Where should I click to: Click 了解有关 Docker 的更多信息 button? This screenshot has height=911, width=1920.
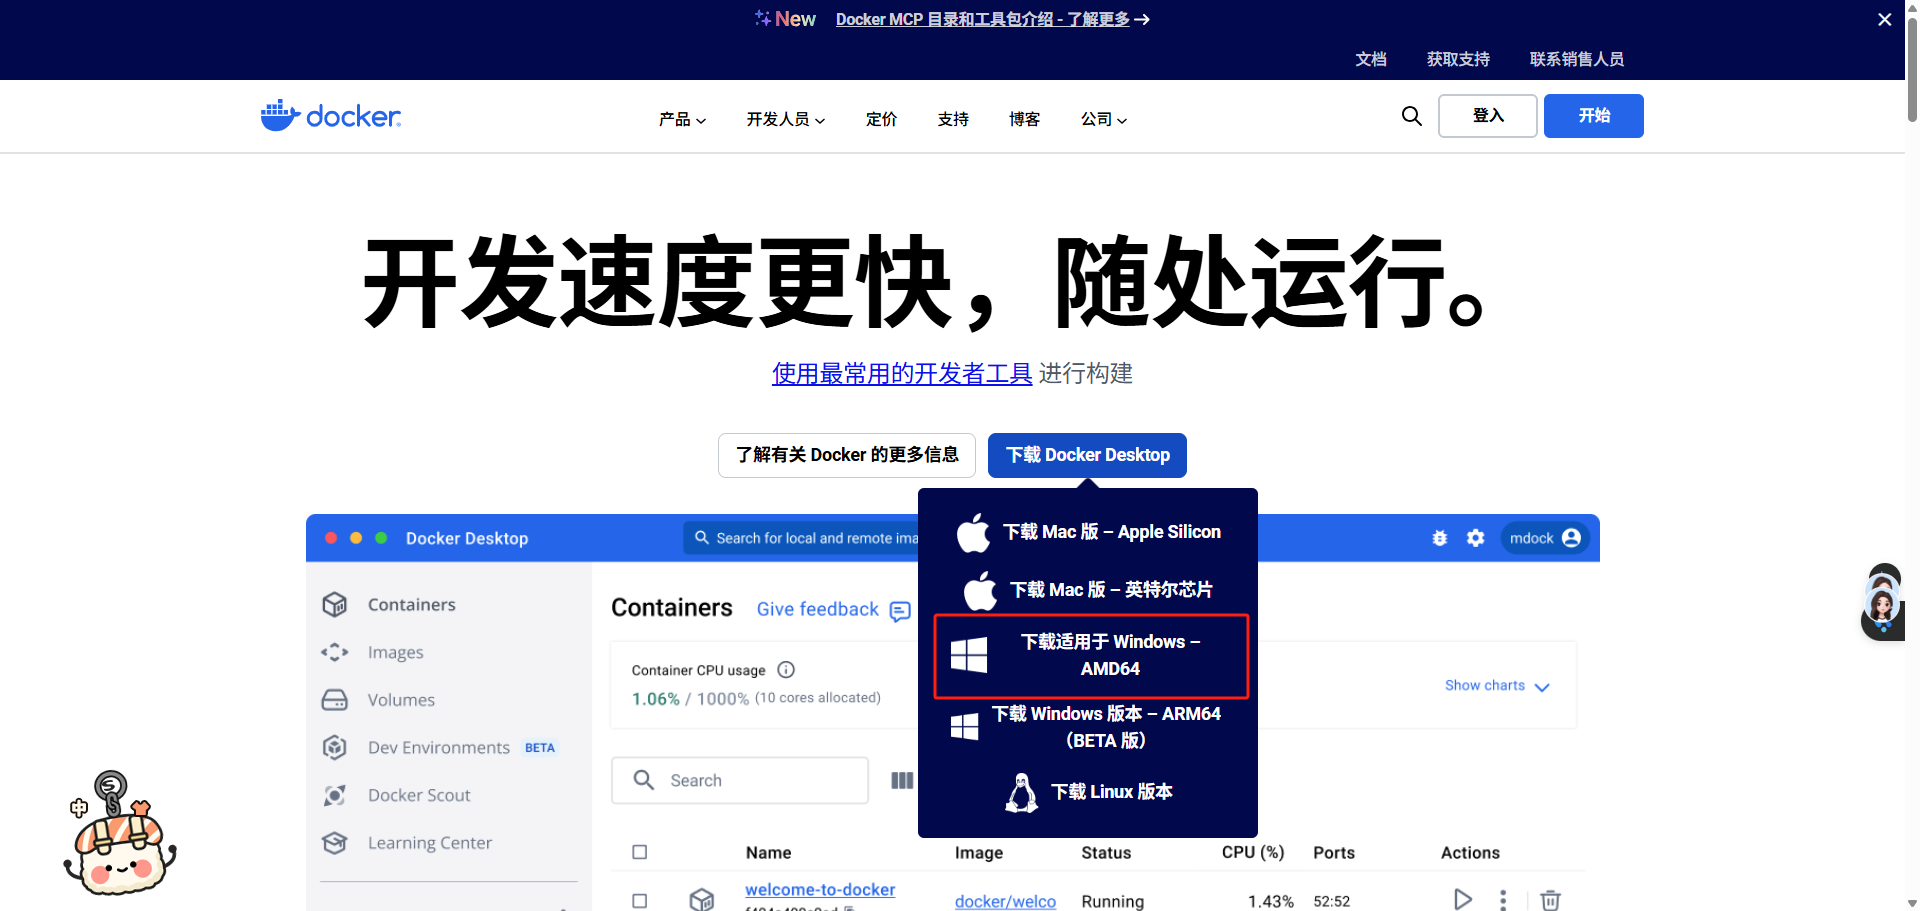click(x=847, y=455)
